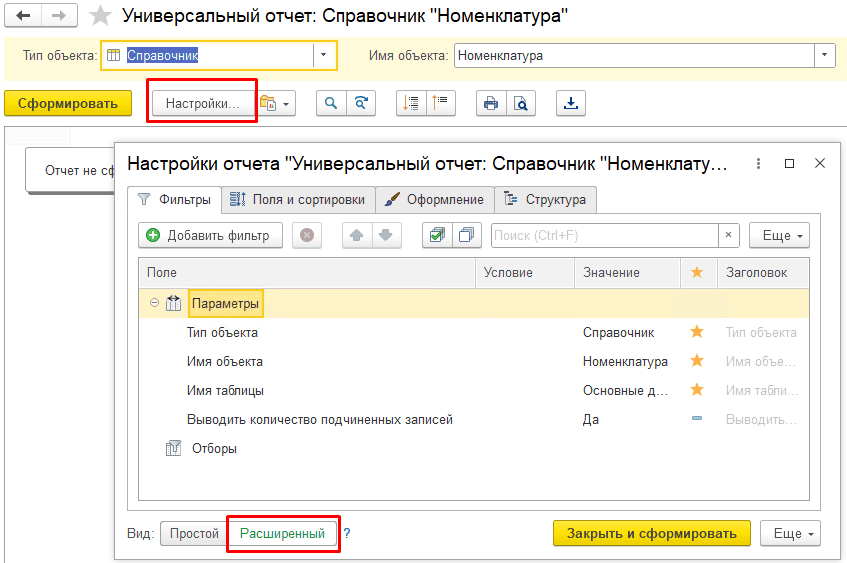Focus the Поиск (Ctrl+F) search field
Viewport: 847px width, 563px height.
604,235
